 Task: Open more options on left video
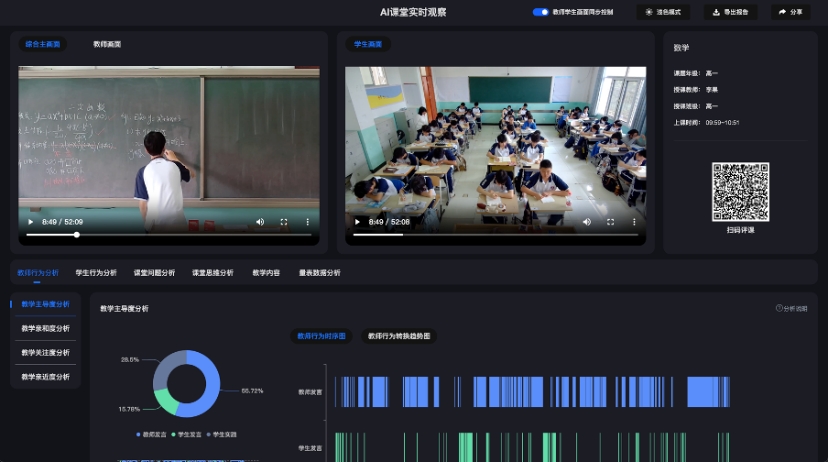pos(307,222)
